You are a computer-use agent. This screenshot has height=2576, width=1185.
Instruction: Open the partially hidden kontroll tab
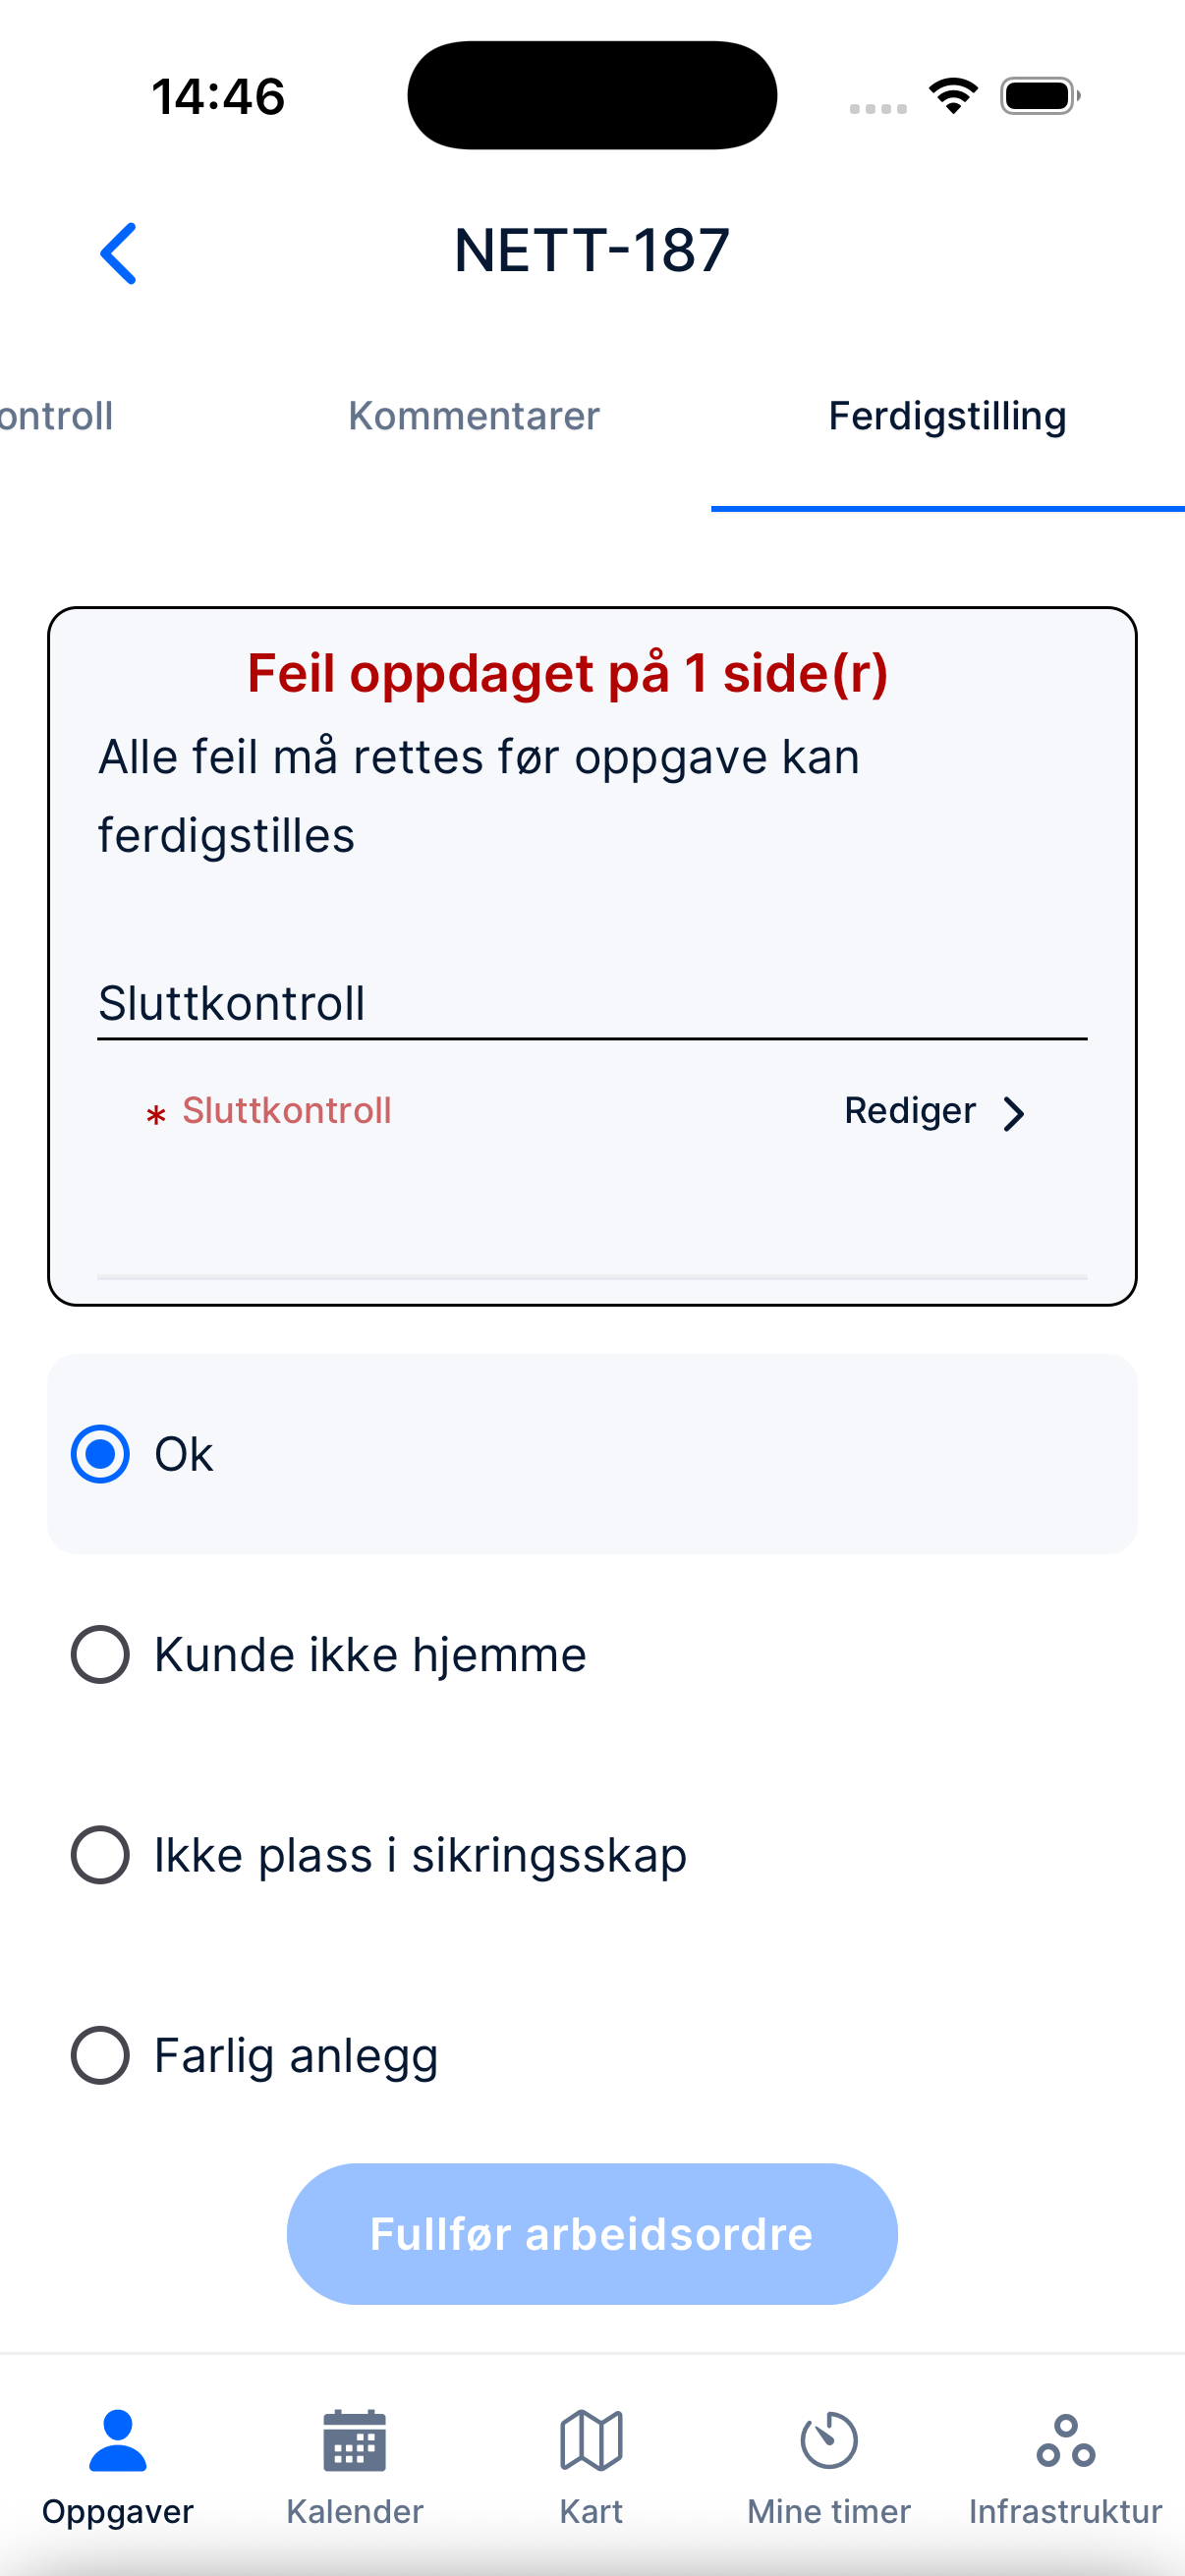click(56, 416)
